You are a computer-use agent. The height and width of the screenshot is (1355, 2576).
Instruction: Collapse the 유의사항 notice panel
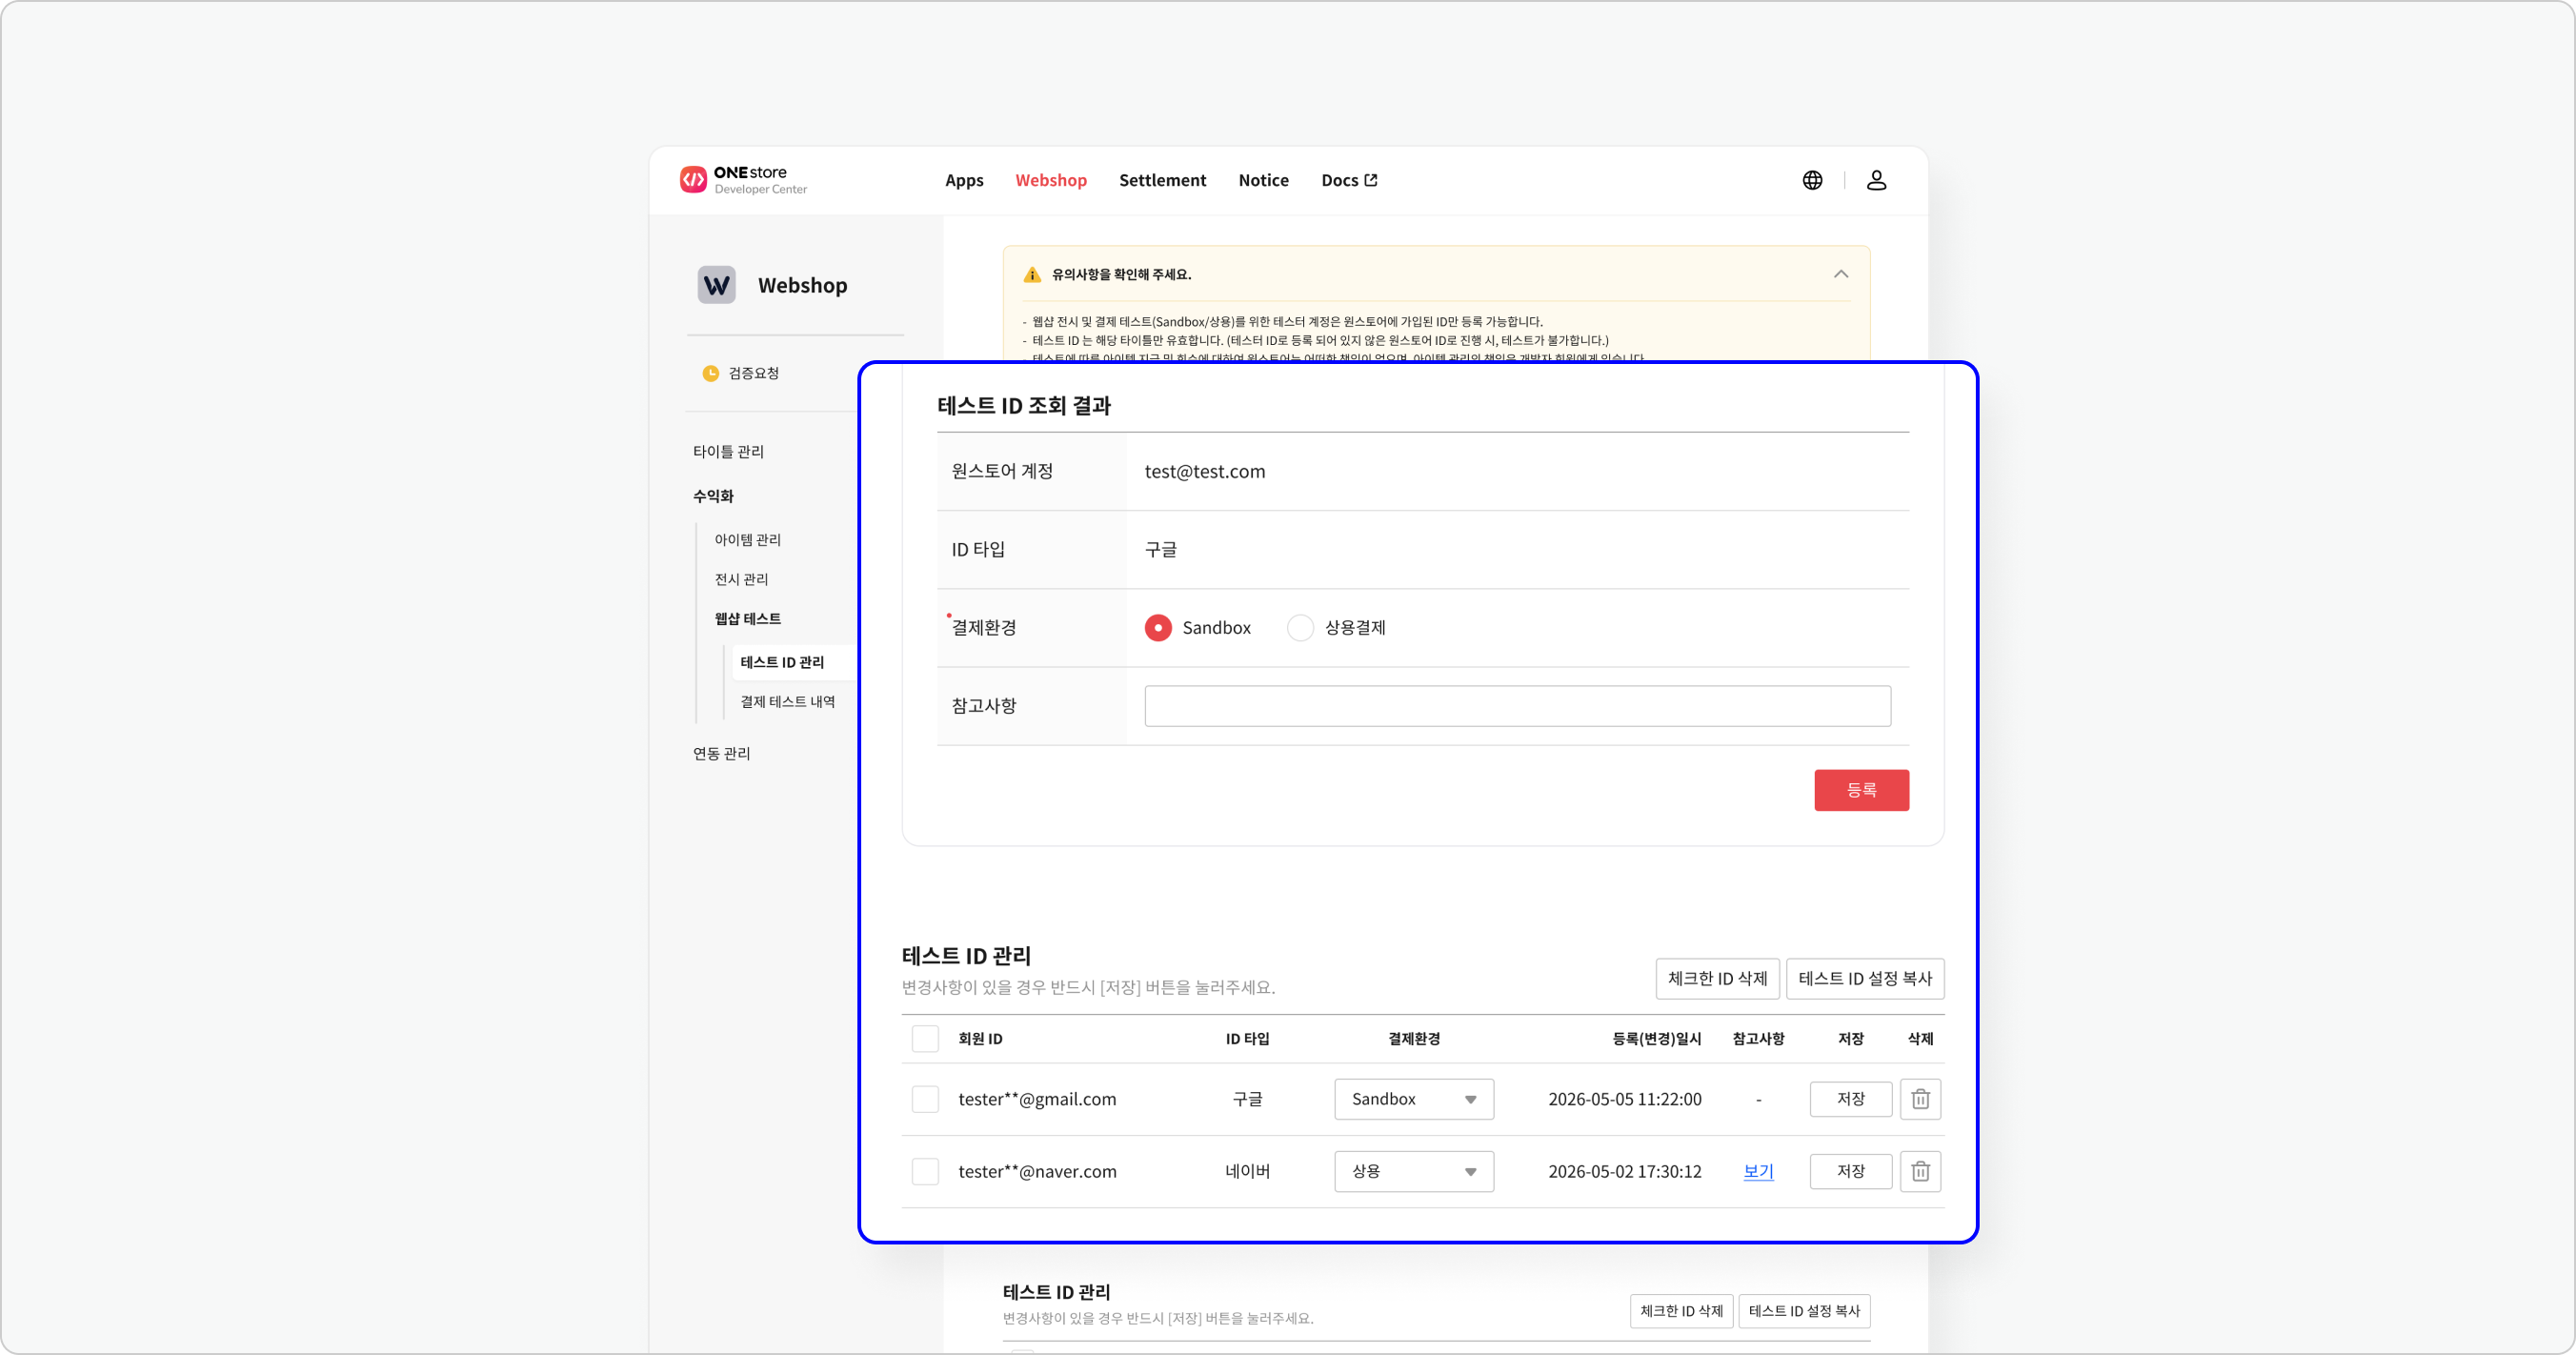pyautogui.click(x=1840, y=274)
